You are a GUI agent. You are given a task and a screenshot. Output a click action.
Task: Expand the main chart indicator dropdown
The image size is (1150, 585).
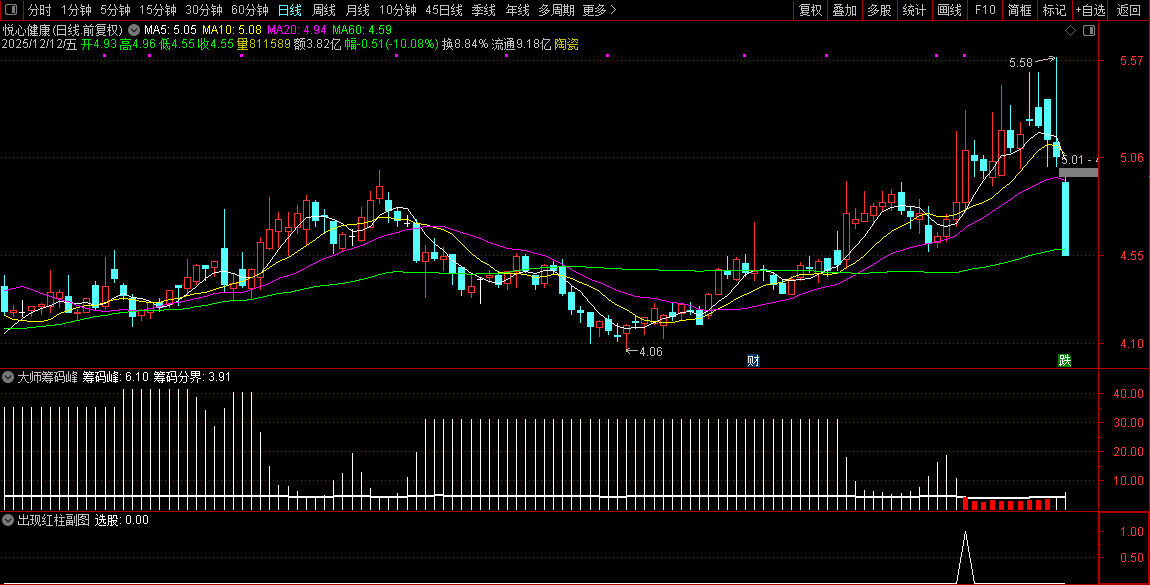(135, 30)
